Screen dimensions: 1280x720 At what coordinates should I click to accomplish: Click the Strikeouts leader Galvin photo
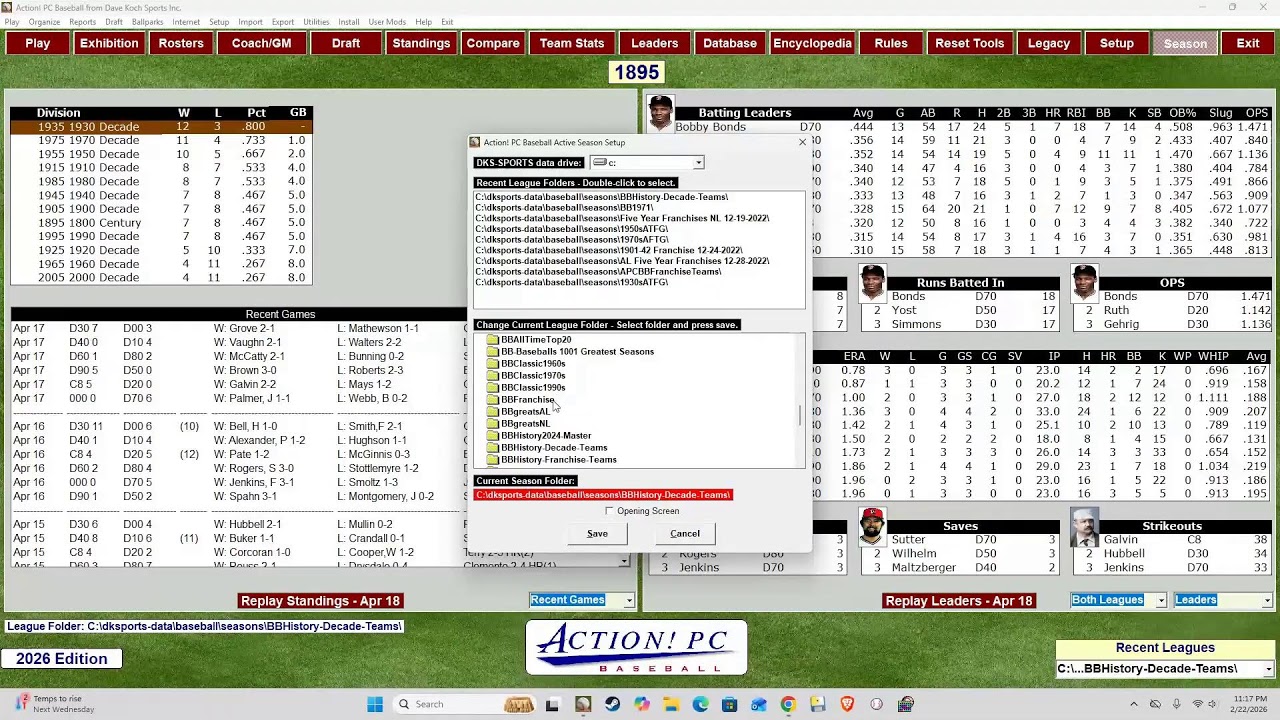[x=1084, y=527]
